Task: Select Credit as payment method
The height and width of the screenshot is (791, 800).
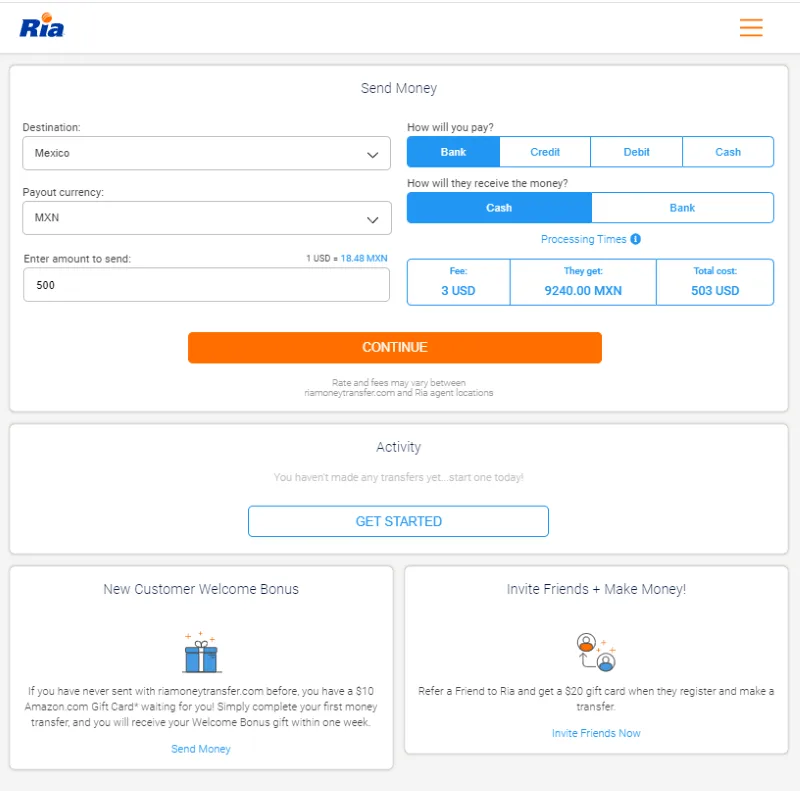Action: click(544, 151)
